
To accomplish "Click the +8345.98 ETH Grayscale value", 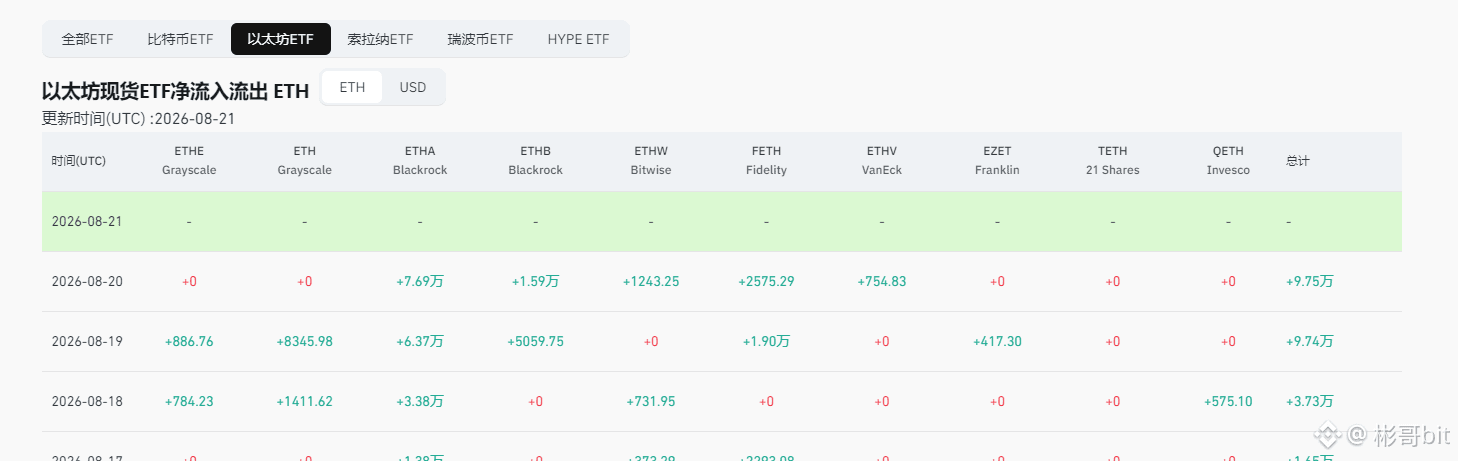I will point(304,341).
